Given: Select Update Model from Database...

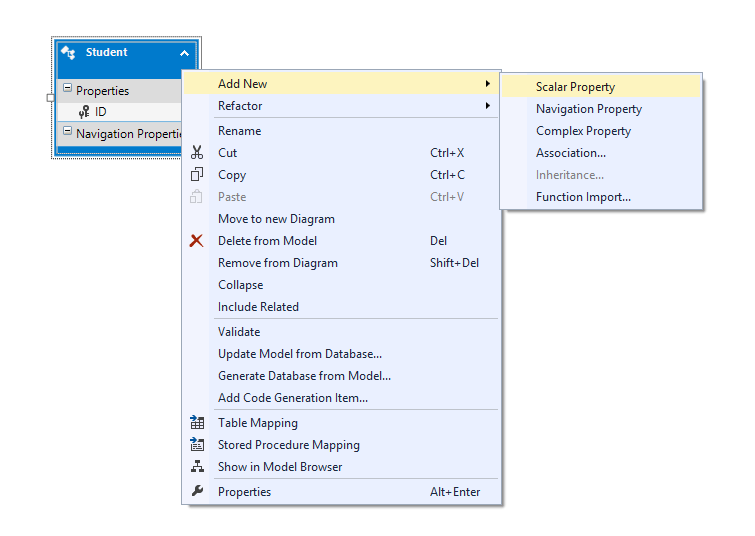Looking at the screenshot, I should (x=341, y=354).
